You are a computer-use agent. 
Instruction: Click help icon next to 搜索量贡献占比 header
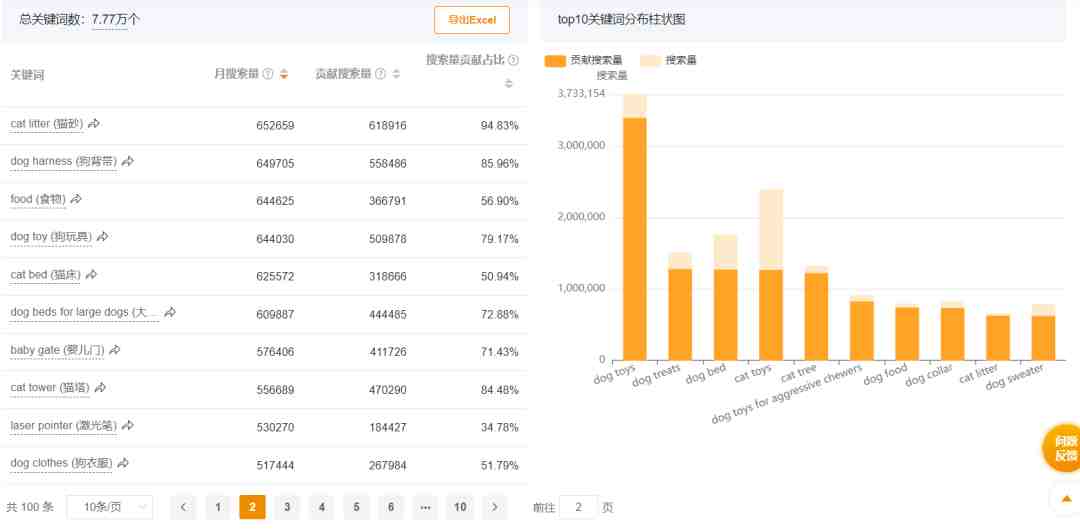pyautogui.click(x=513, y=60)
